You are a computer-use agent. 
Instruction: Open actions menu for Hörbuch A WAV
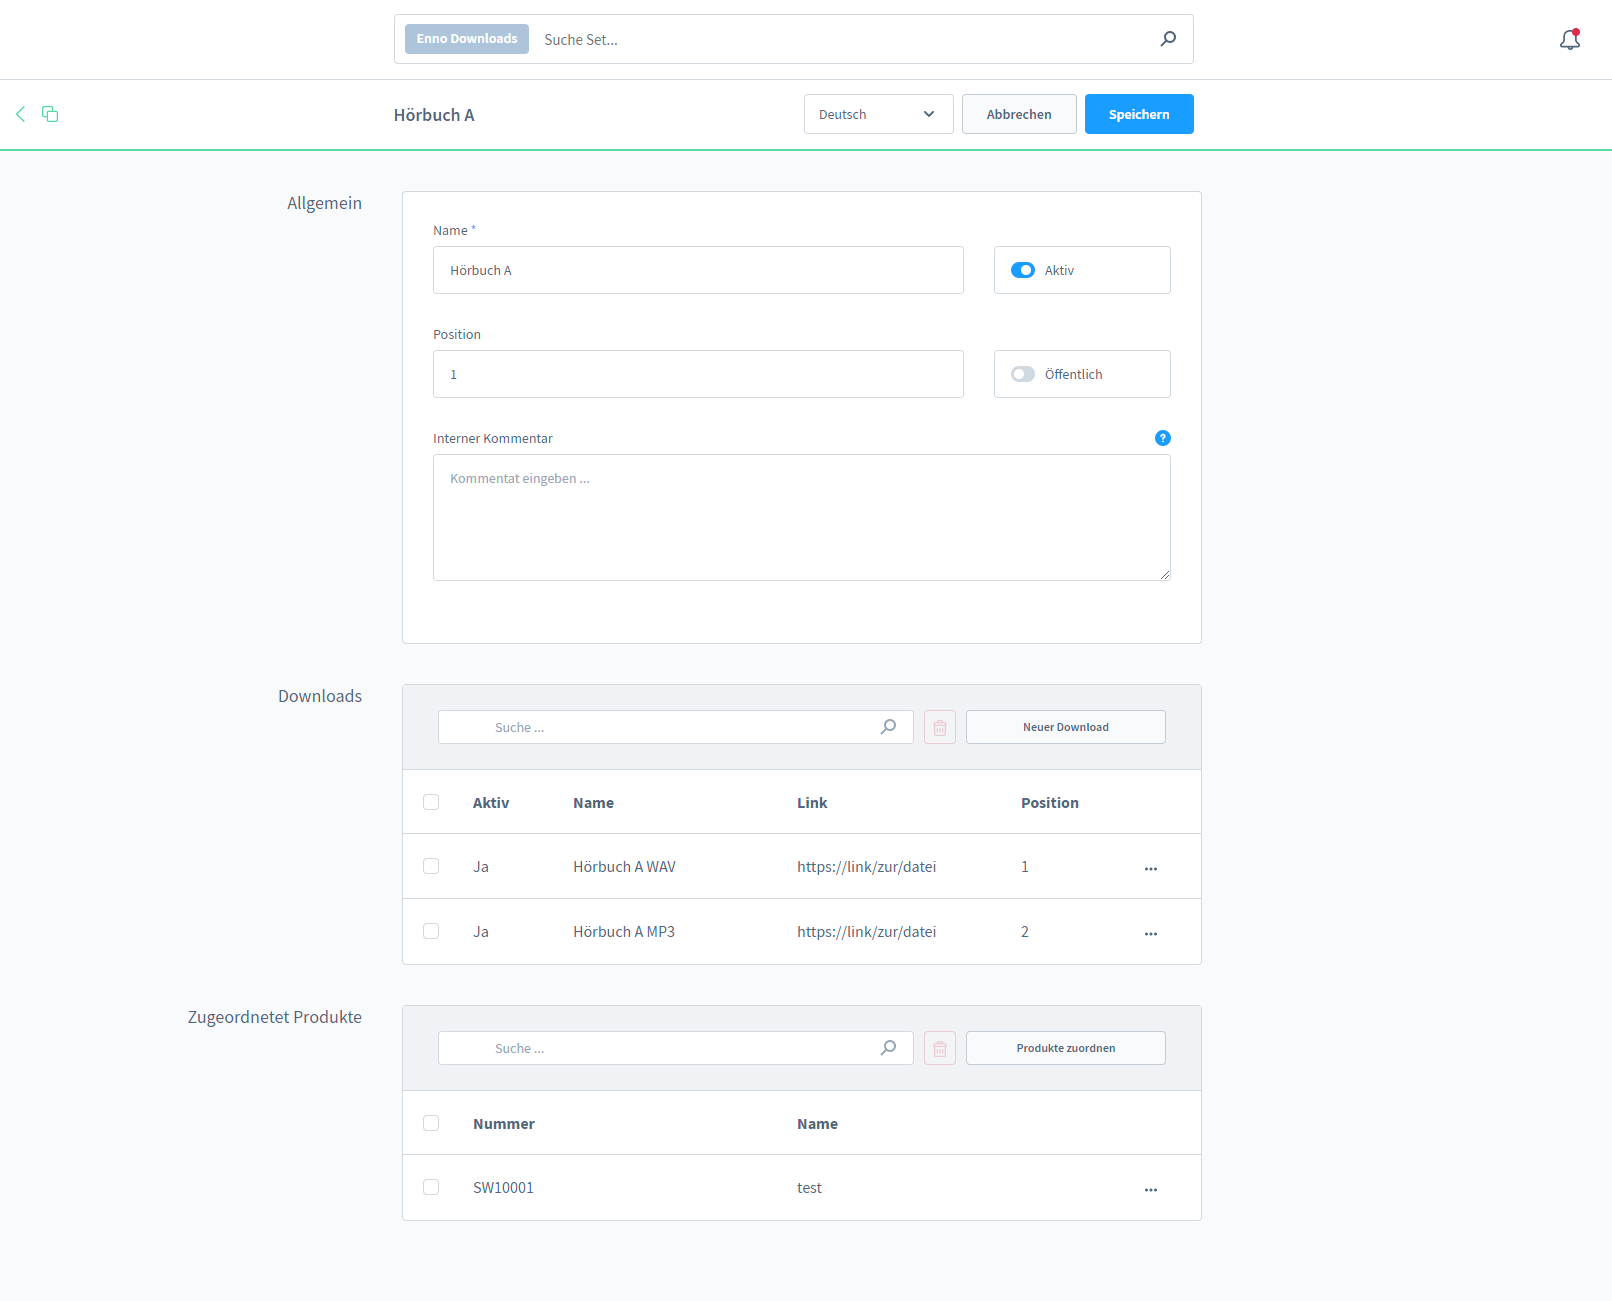click(1151, 868)
